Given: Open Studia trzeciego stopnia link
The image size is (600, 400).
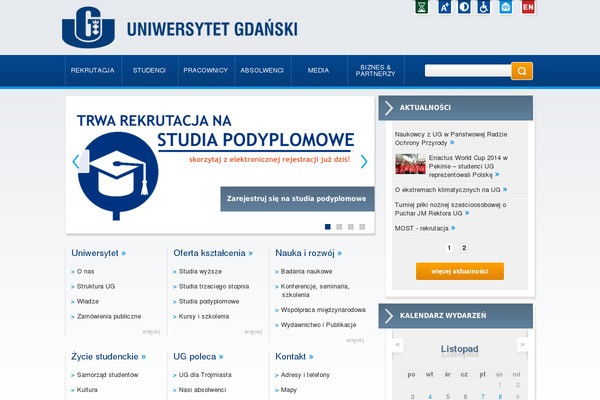Looking at the screenshot, I should click(x=214, y=286).
